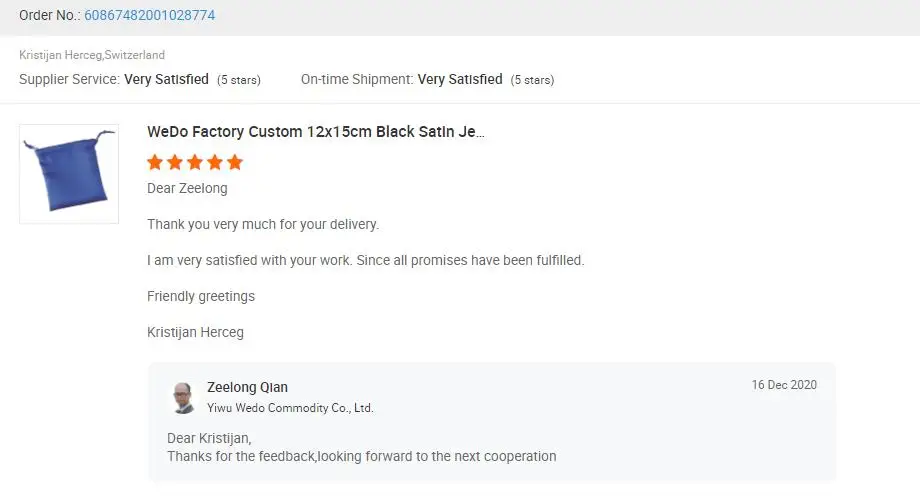The image size is (920, 500).
Task: Click the Supplier Service Very Satisfied rating
Action: pos(166,79)
